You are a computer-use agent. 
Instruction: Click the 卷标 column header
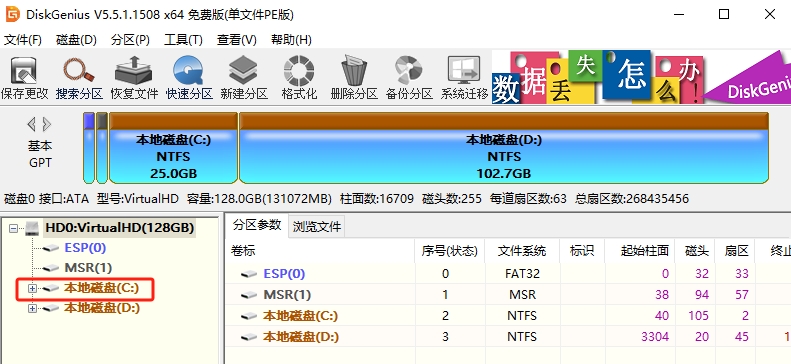320,251
